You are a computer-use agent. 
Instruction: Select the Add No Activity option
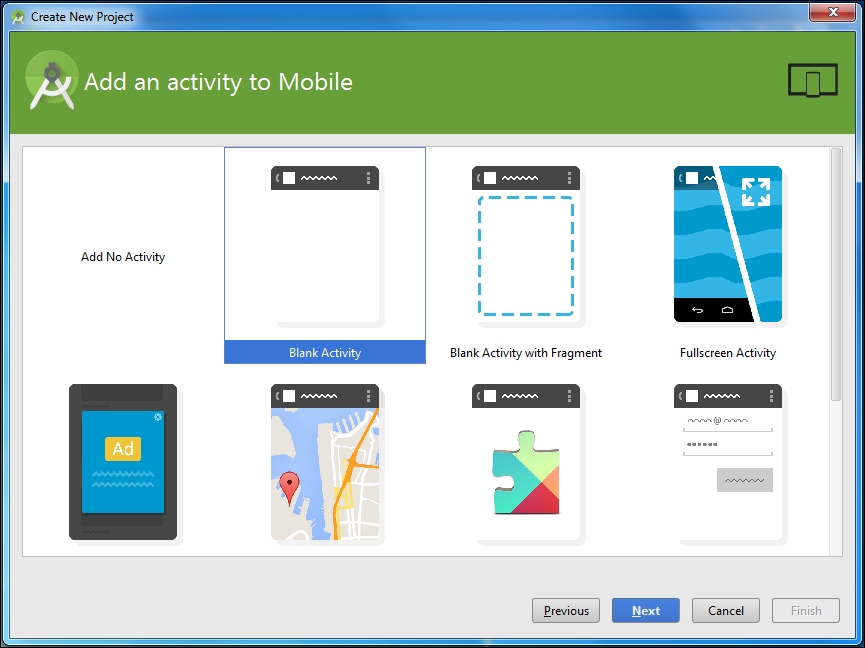(x=123, y=257)
